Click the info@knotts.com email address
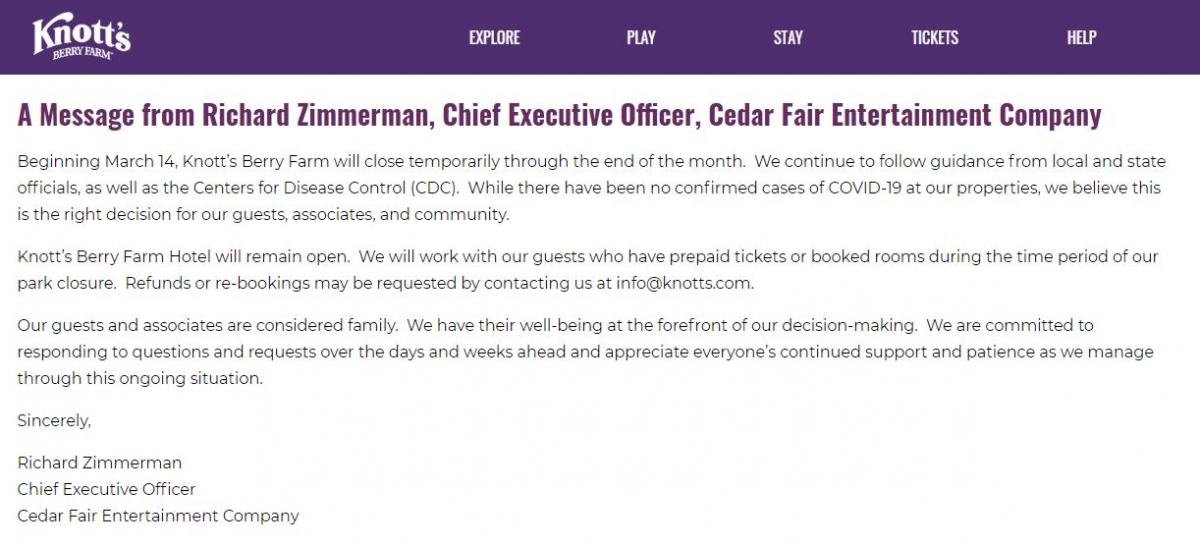This screenshot has height=546, width=1200. tap(683, 283)
